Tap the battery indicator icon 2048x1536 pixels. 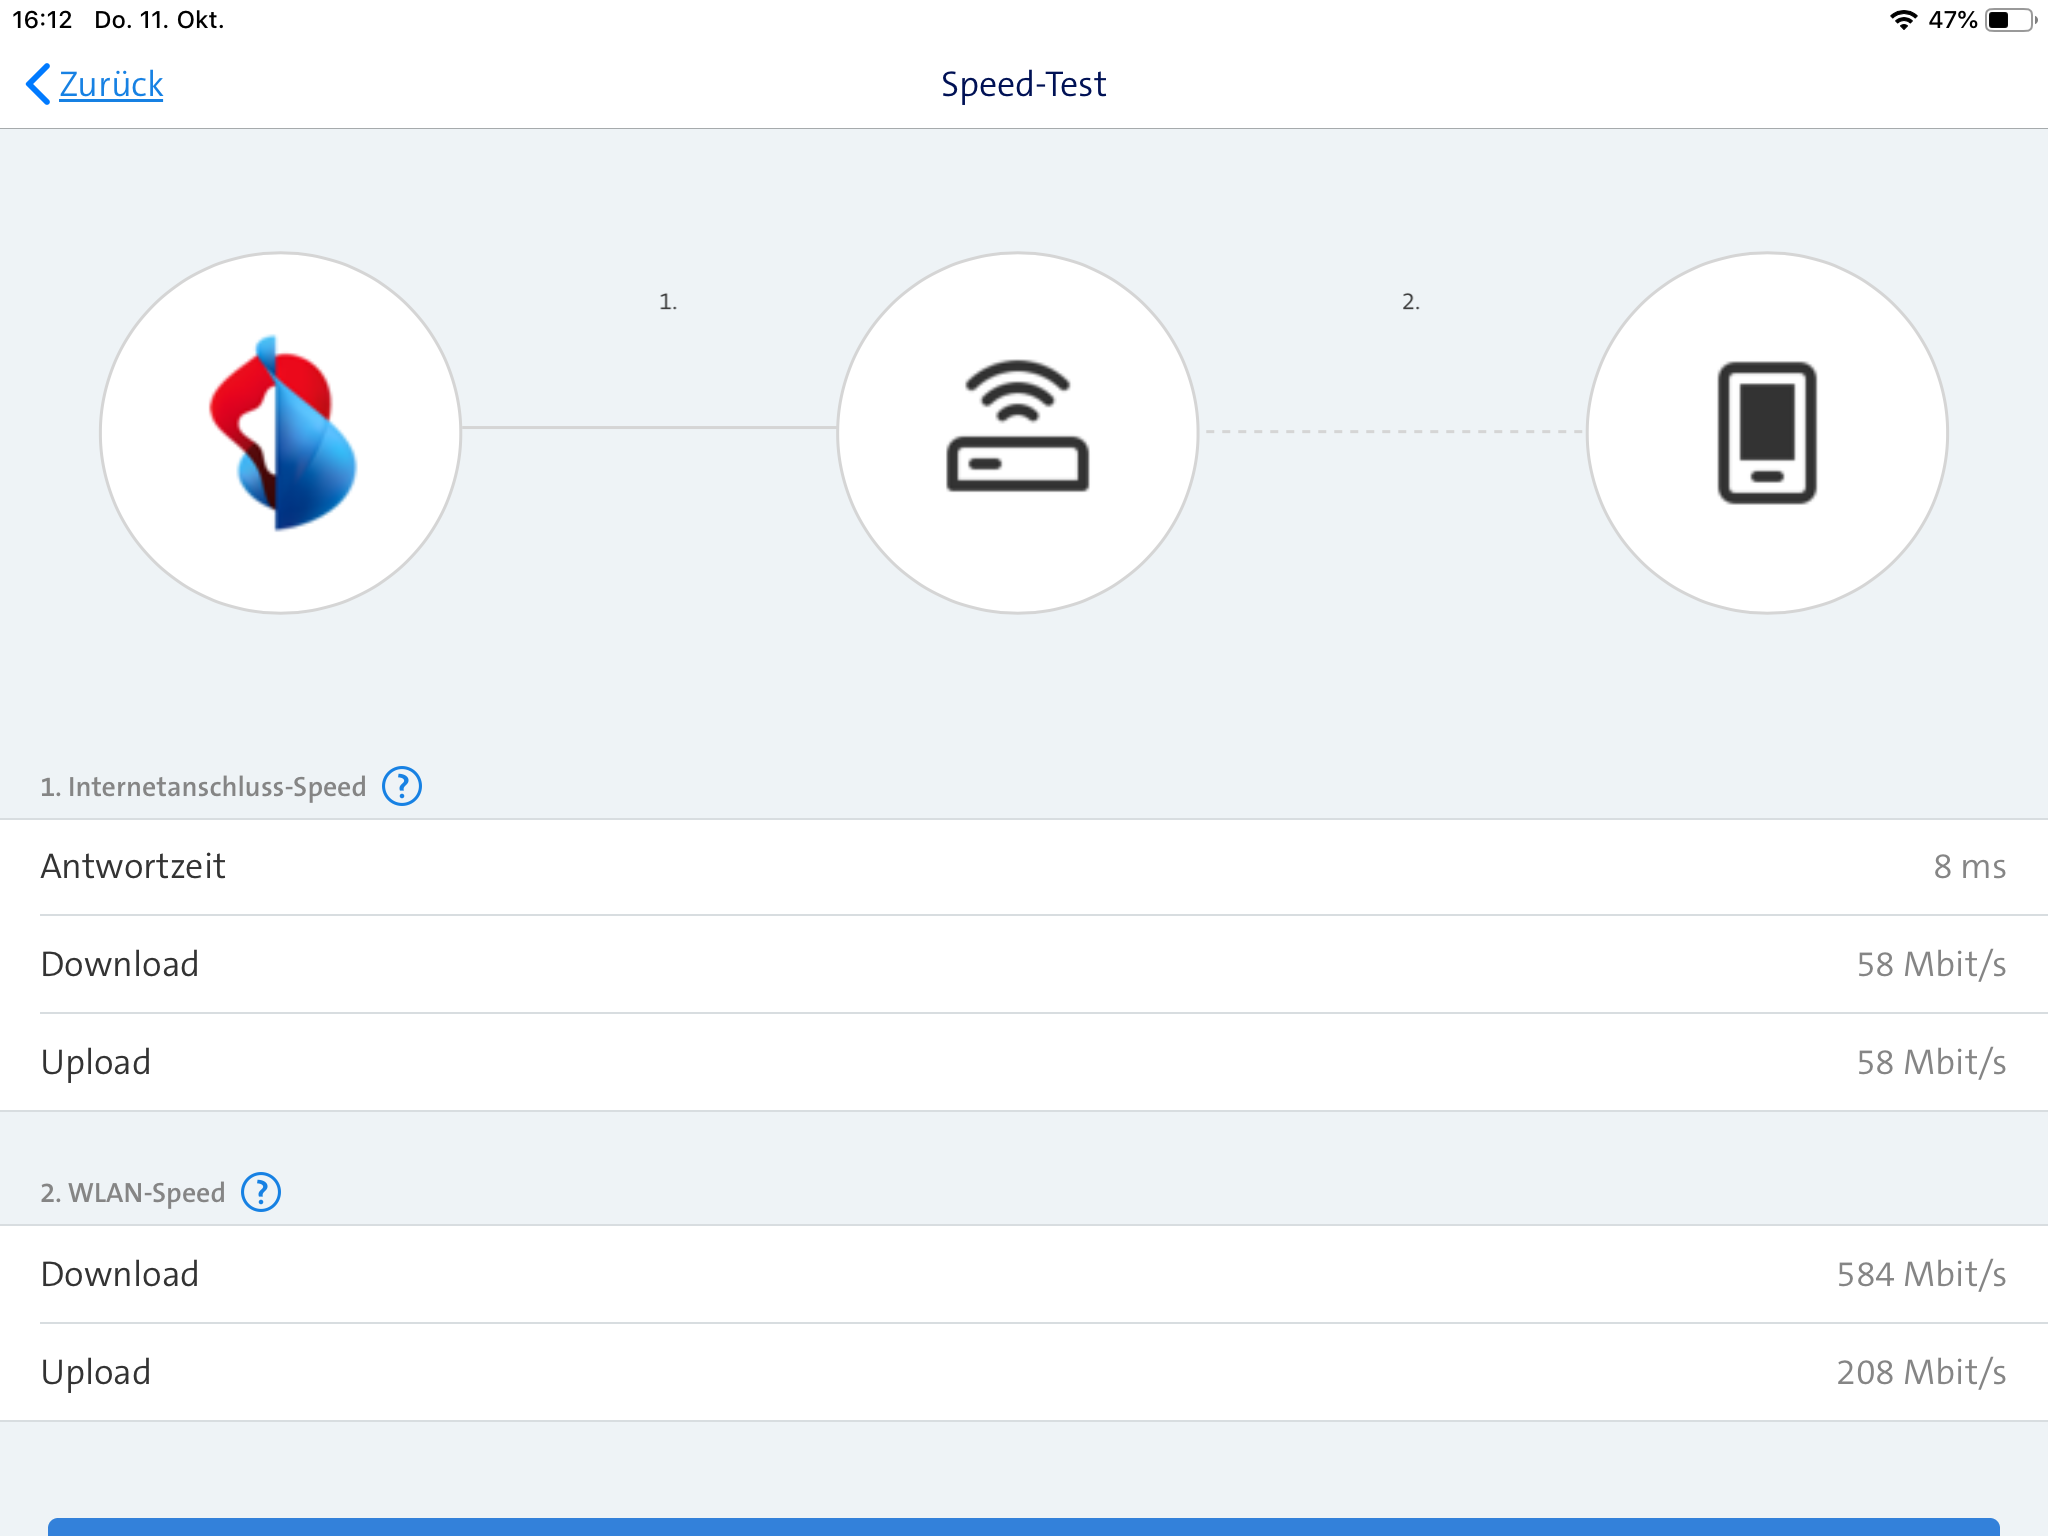2009,20
